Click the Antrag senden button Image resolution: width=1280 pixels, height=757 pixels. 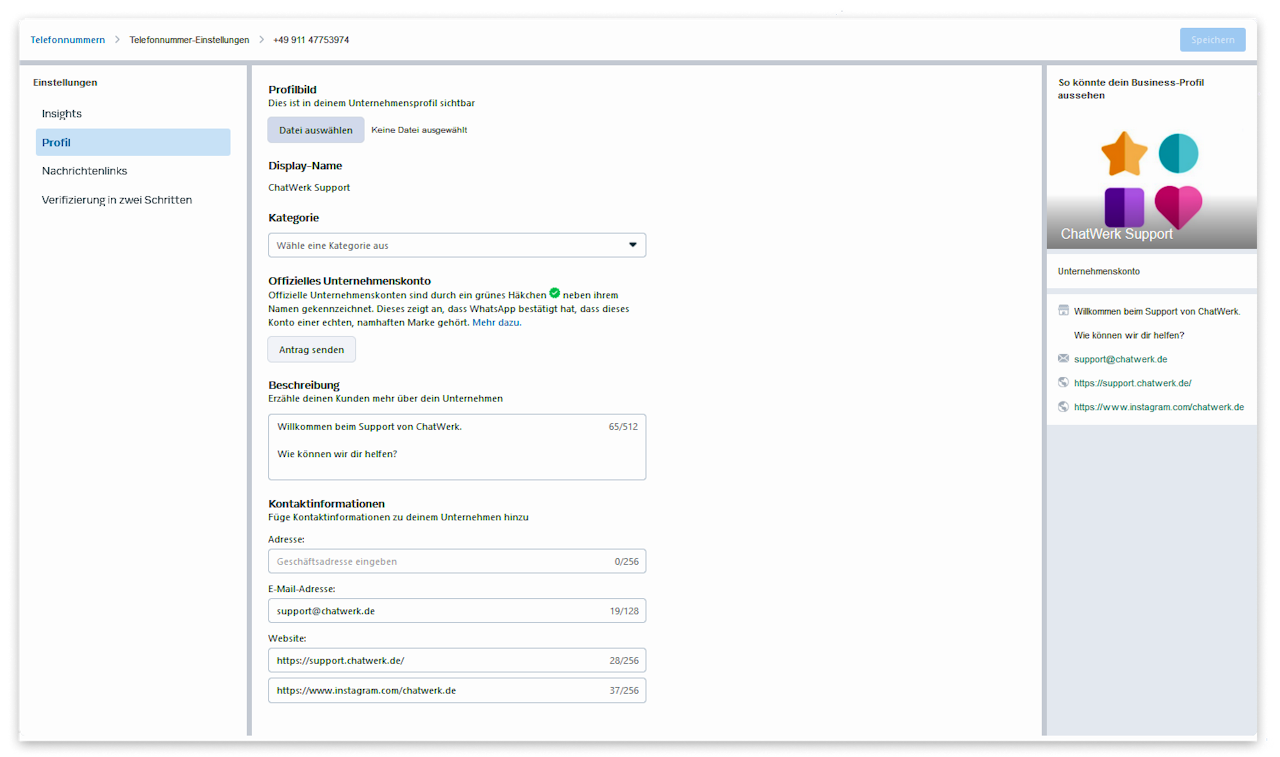(311, 350)
